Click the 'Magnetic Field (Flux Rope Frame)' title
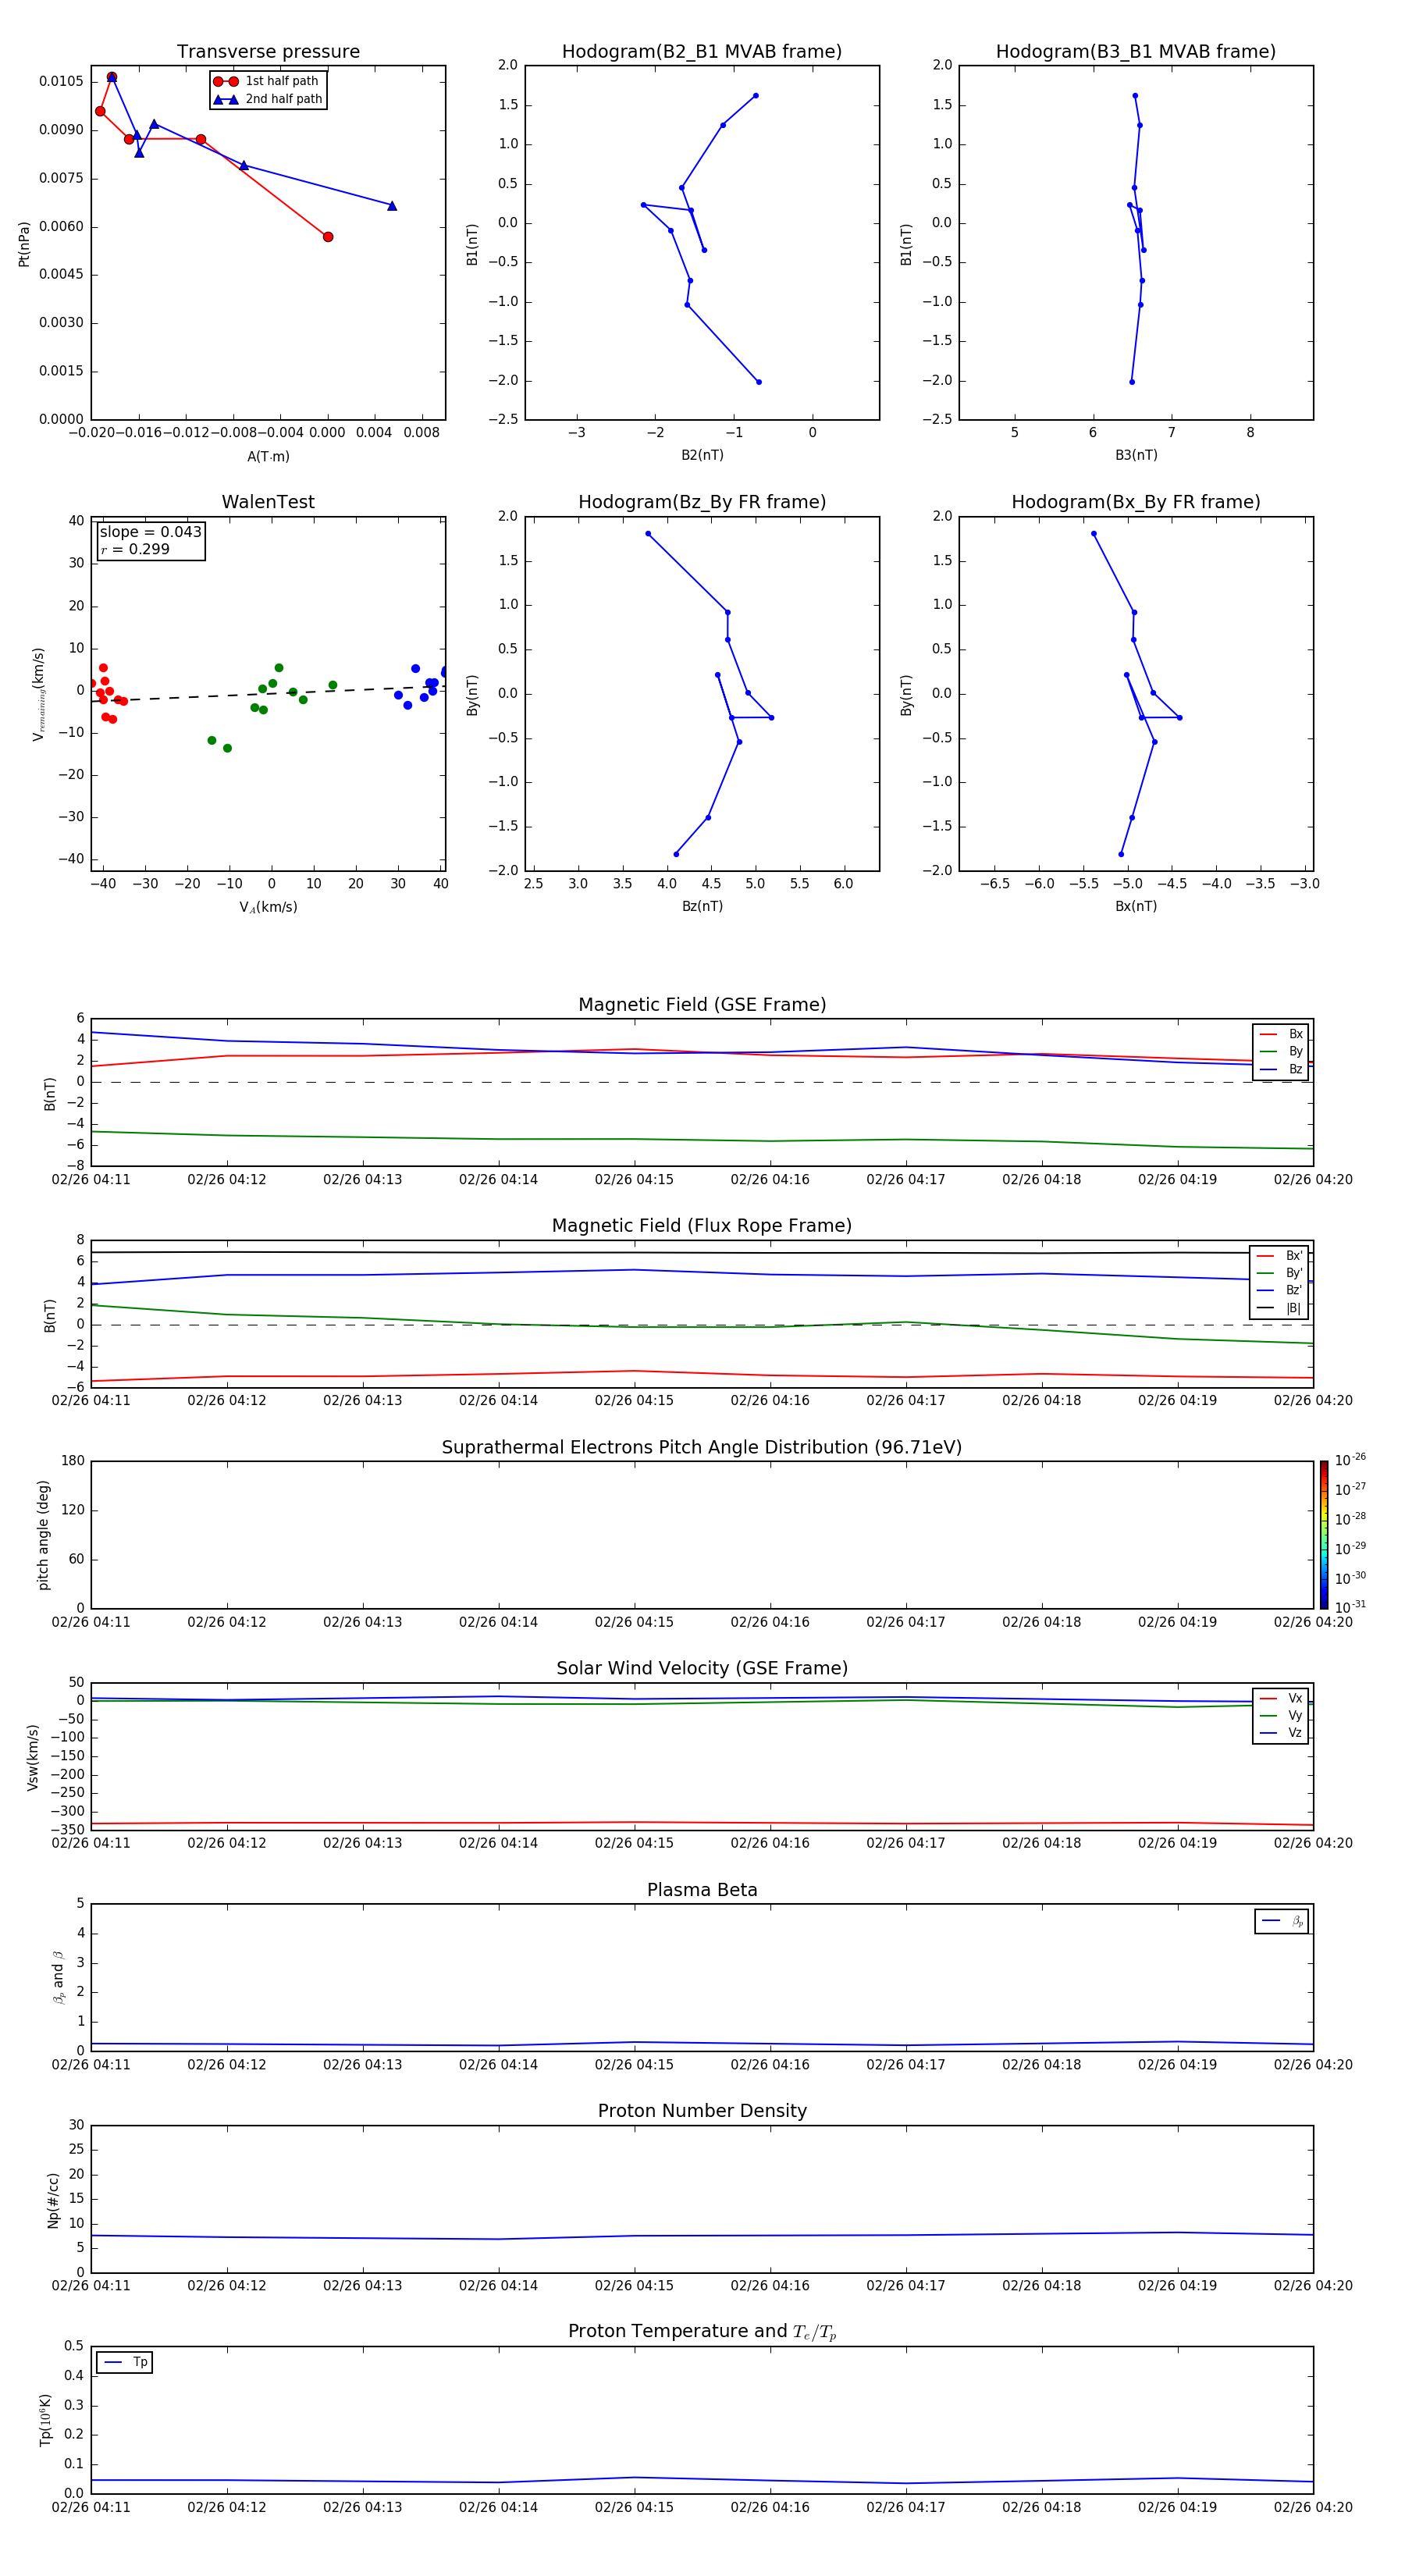1405x2576 pixels. 702,1226
